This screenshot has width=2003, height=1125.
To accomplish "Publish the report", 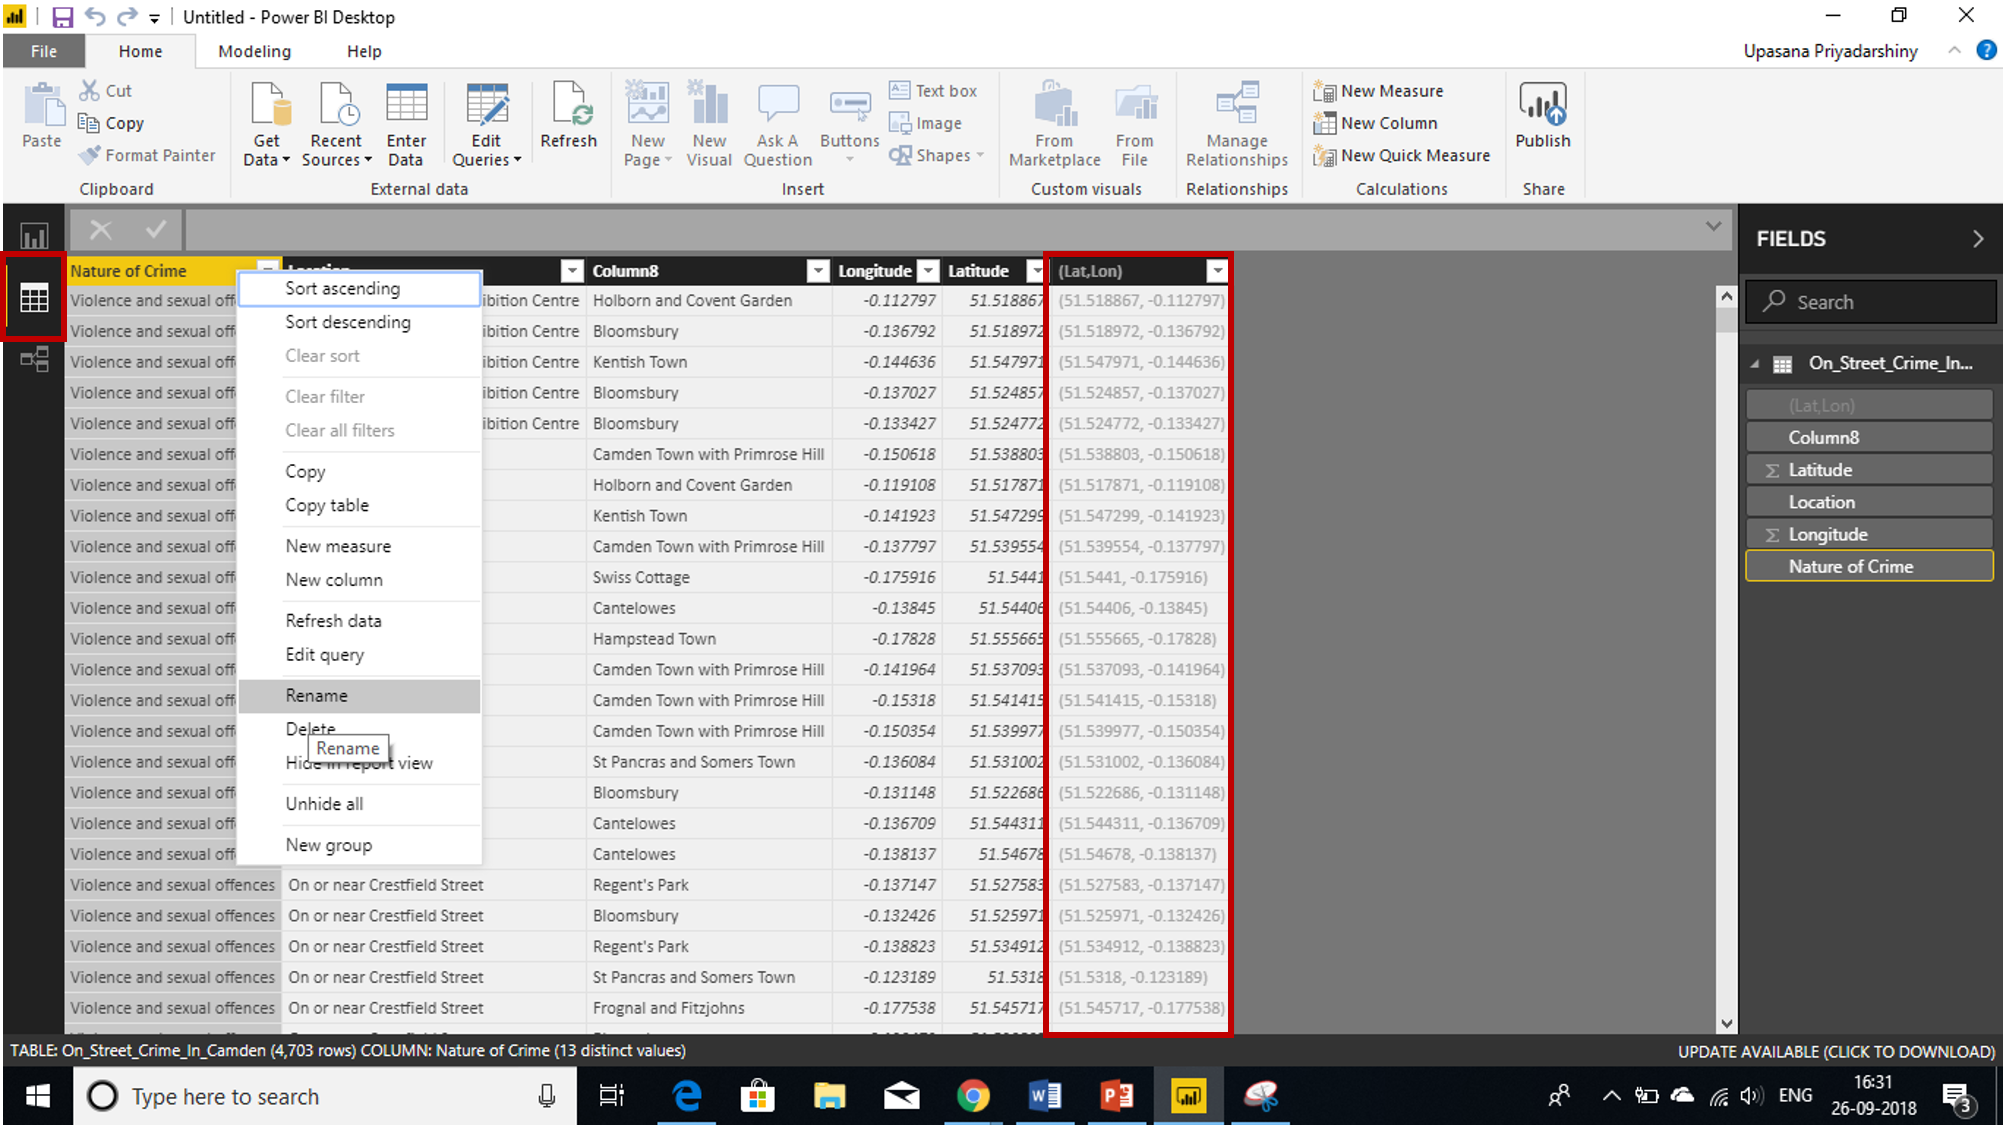I will point(1543,117).
